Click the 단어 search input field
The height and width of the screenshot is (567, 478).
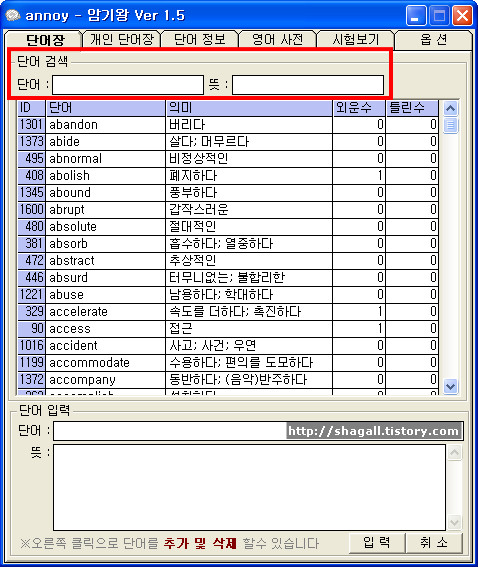click(x=128, y=85)
